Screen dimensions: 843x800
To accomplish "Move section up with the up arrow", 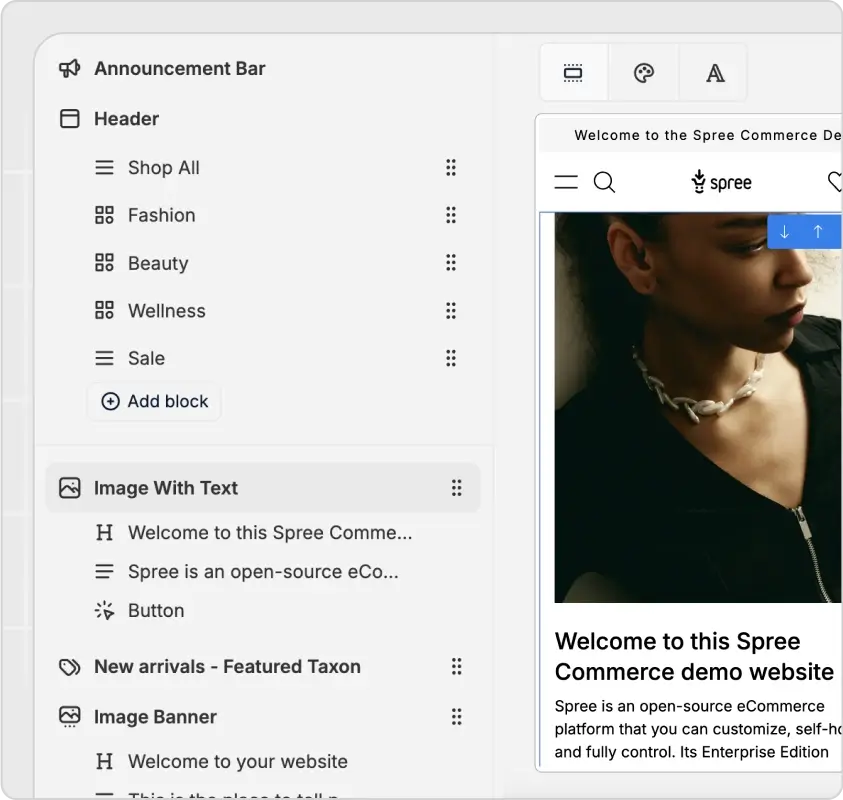I will tap(818, 232).
